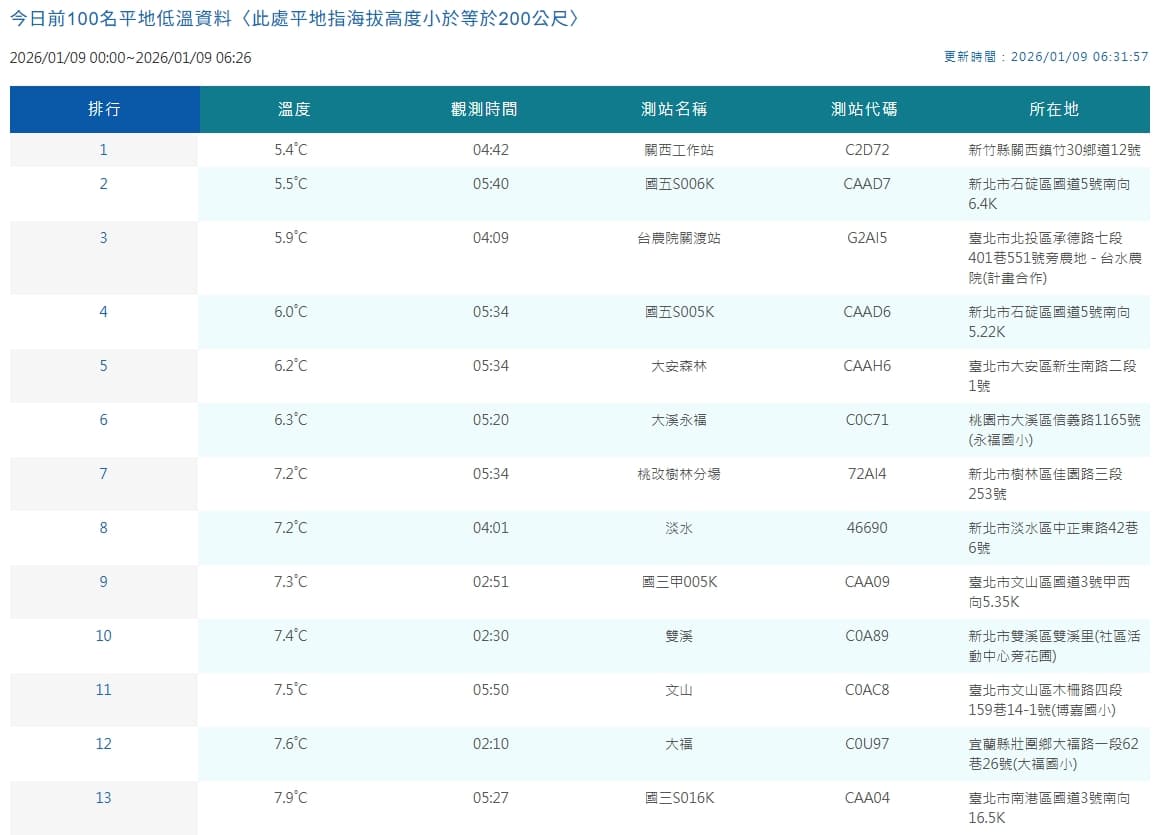This screenshot has height=835, width=1163.
Task: Click the 排行 column header
Action: pyautogui.click(x=105, y=109)
